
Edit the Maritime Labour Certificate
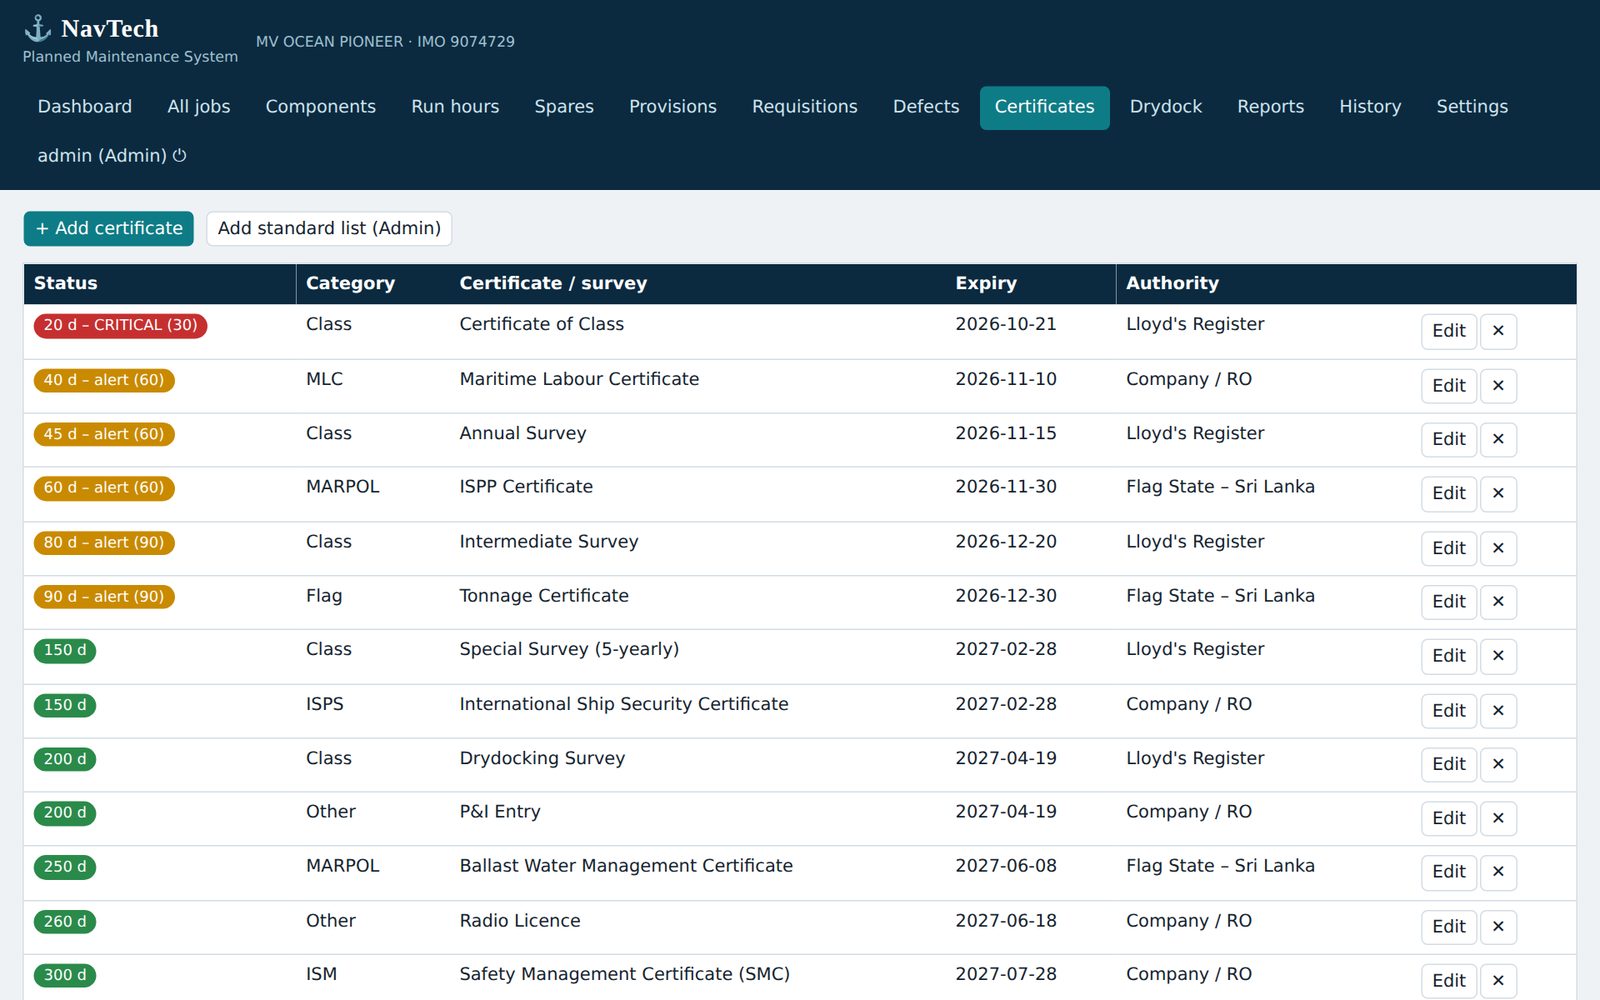tap(1449, 386)
